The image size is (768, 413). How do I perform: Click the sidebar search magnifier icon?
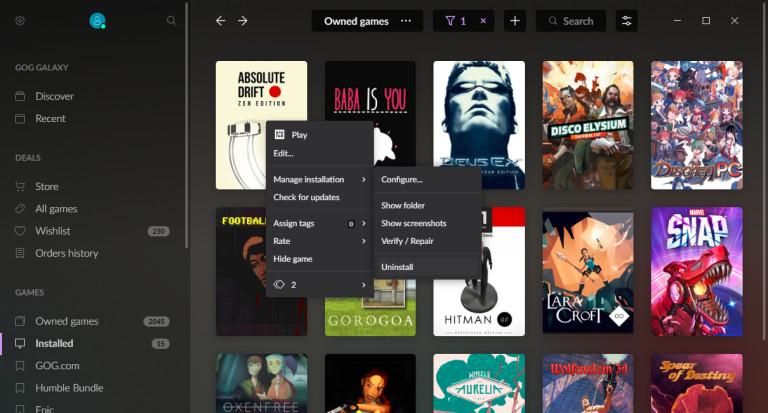171,20
